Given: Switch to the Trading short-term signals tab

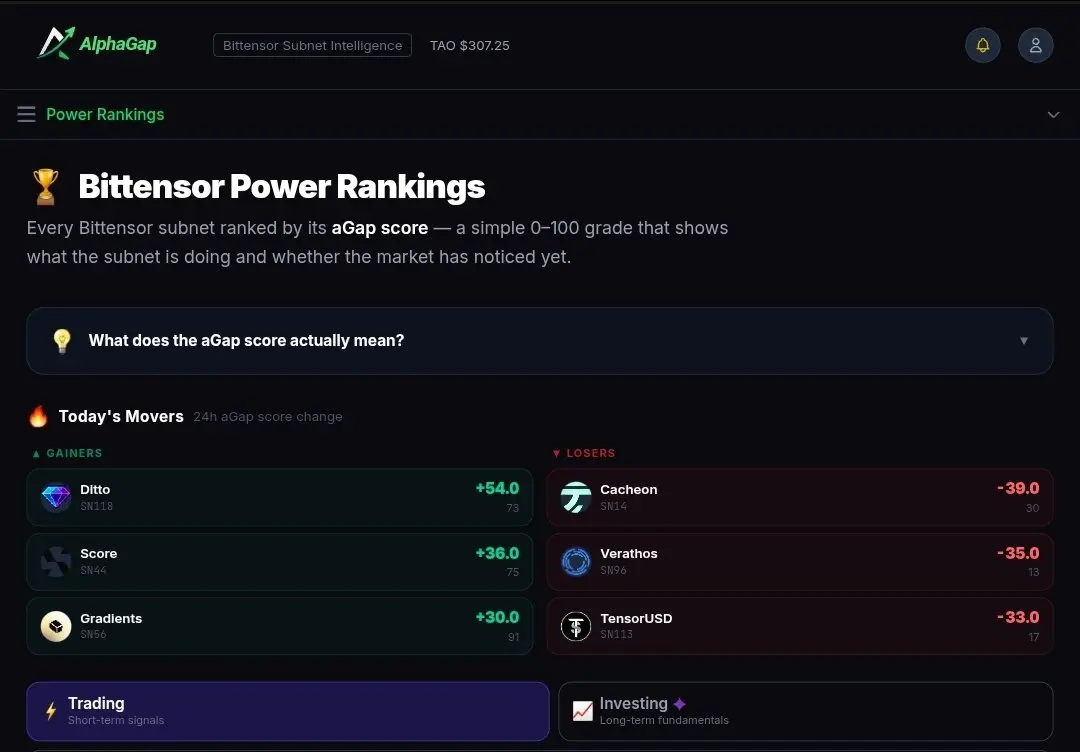Looking at the screenshot, I should (288, 711).
